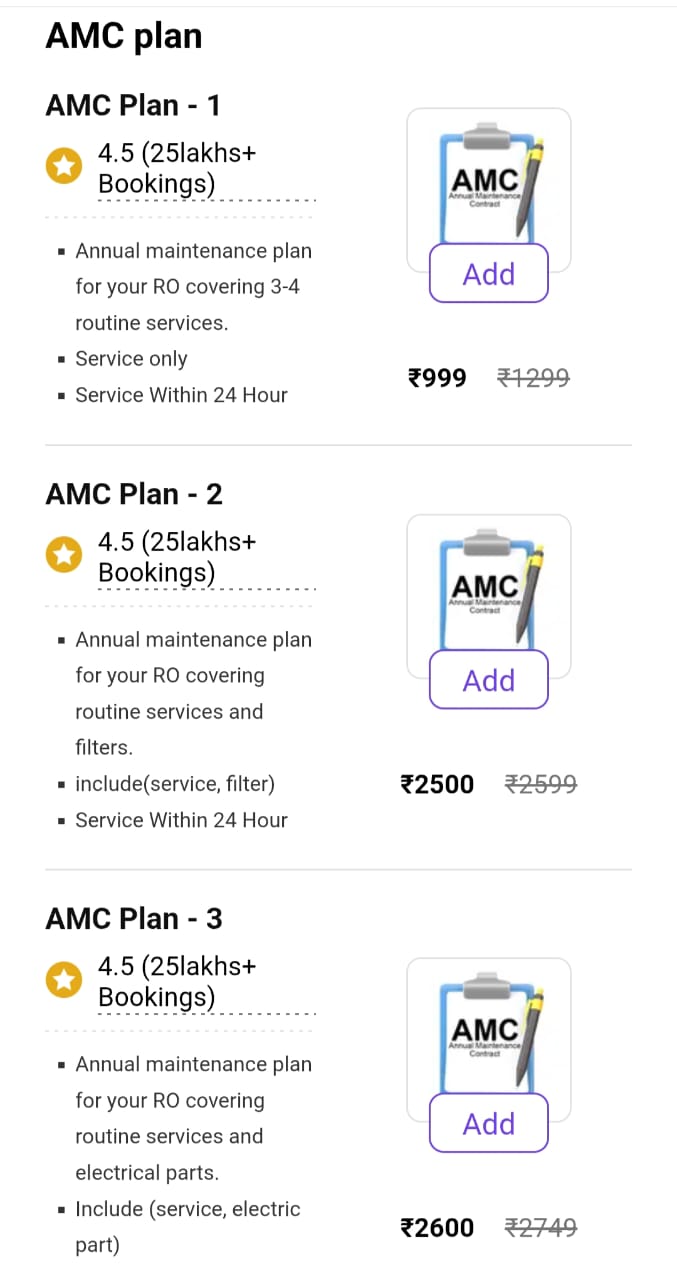Click the "AMC plan" section heading
The image size is (677, 1280).
point(124,37)
